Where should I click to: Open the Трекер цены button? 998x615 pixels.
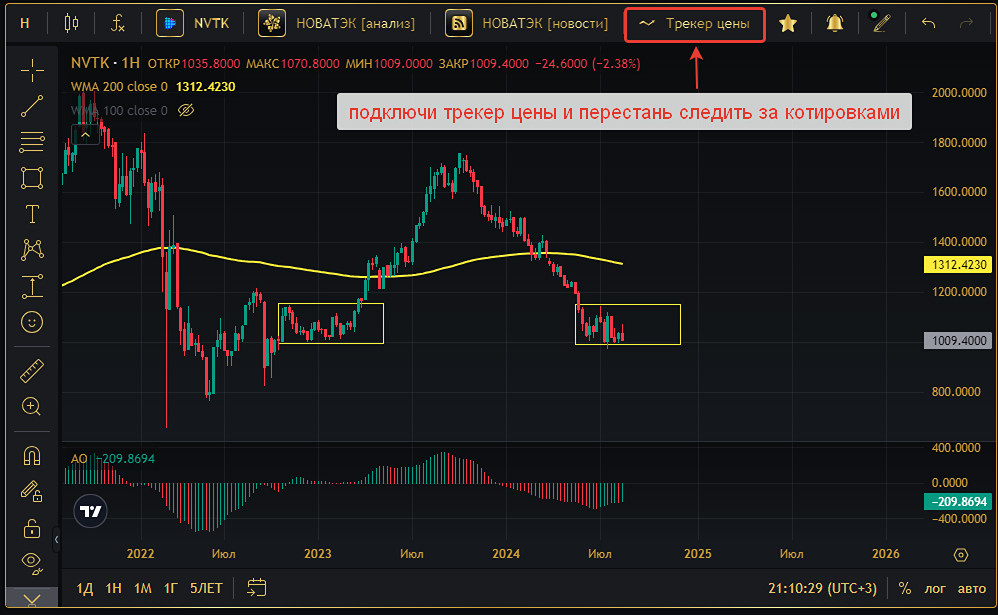(694, 24)
